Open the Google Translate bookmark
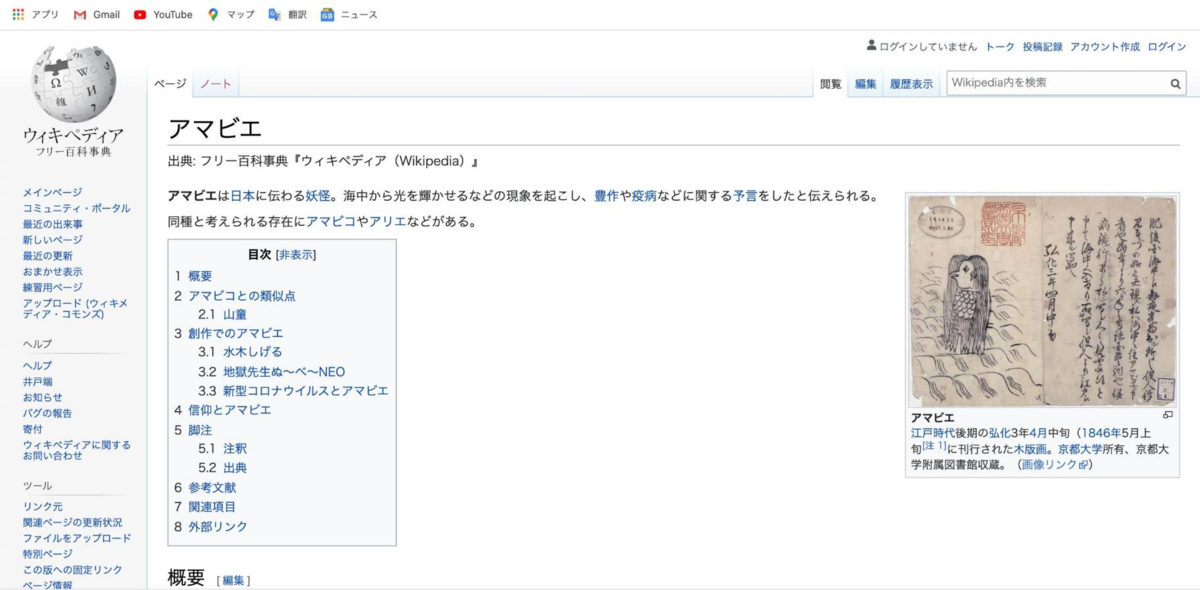 coord(288,14)
